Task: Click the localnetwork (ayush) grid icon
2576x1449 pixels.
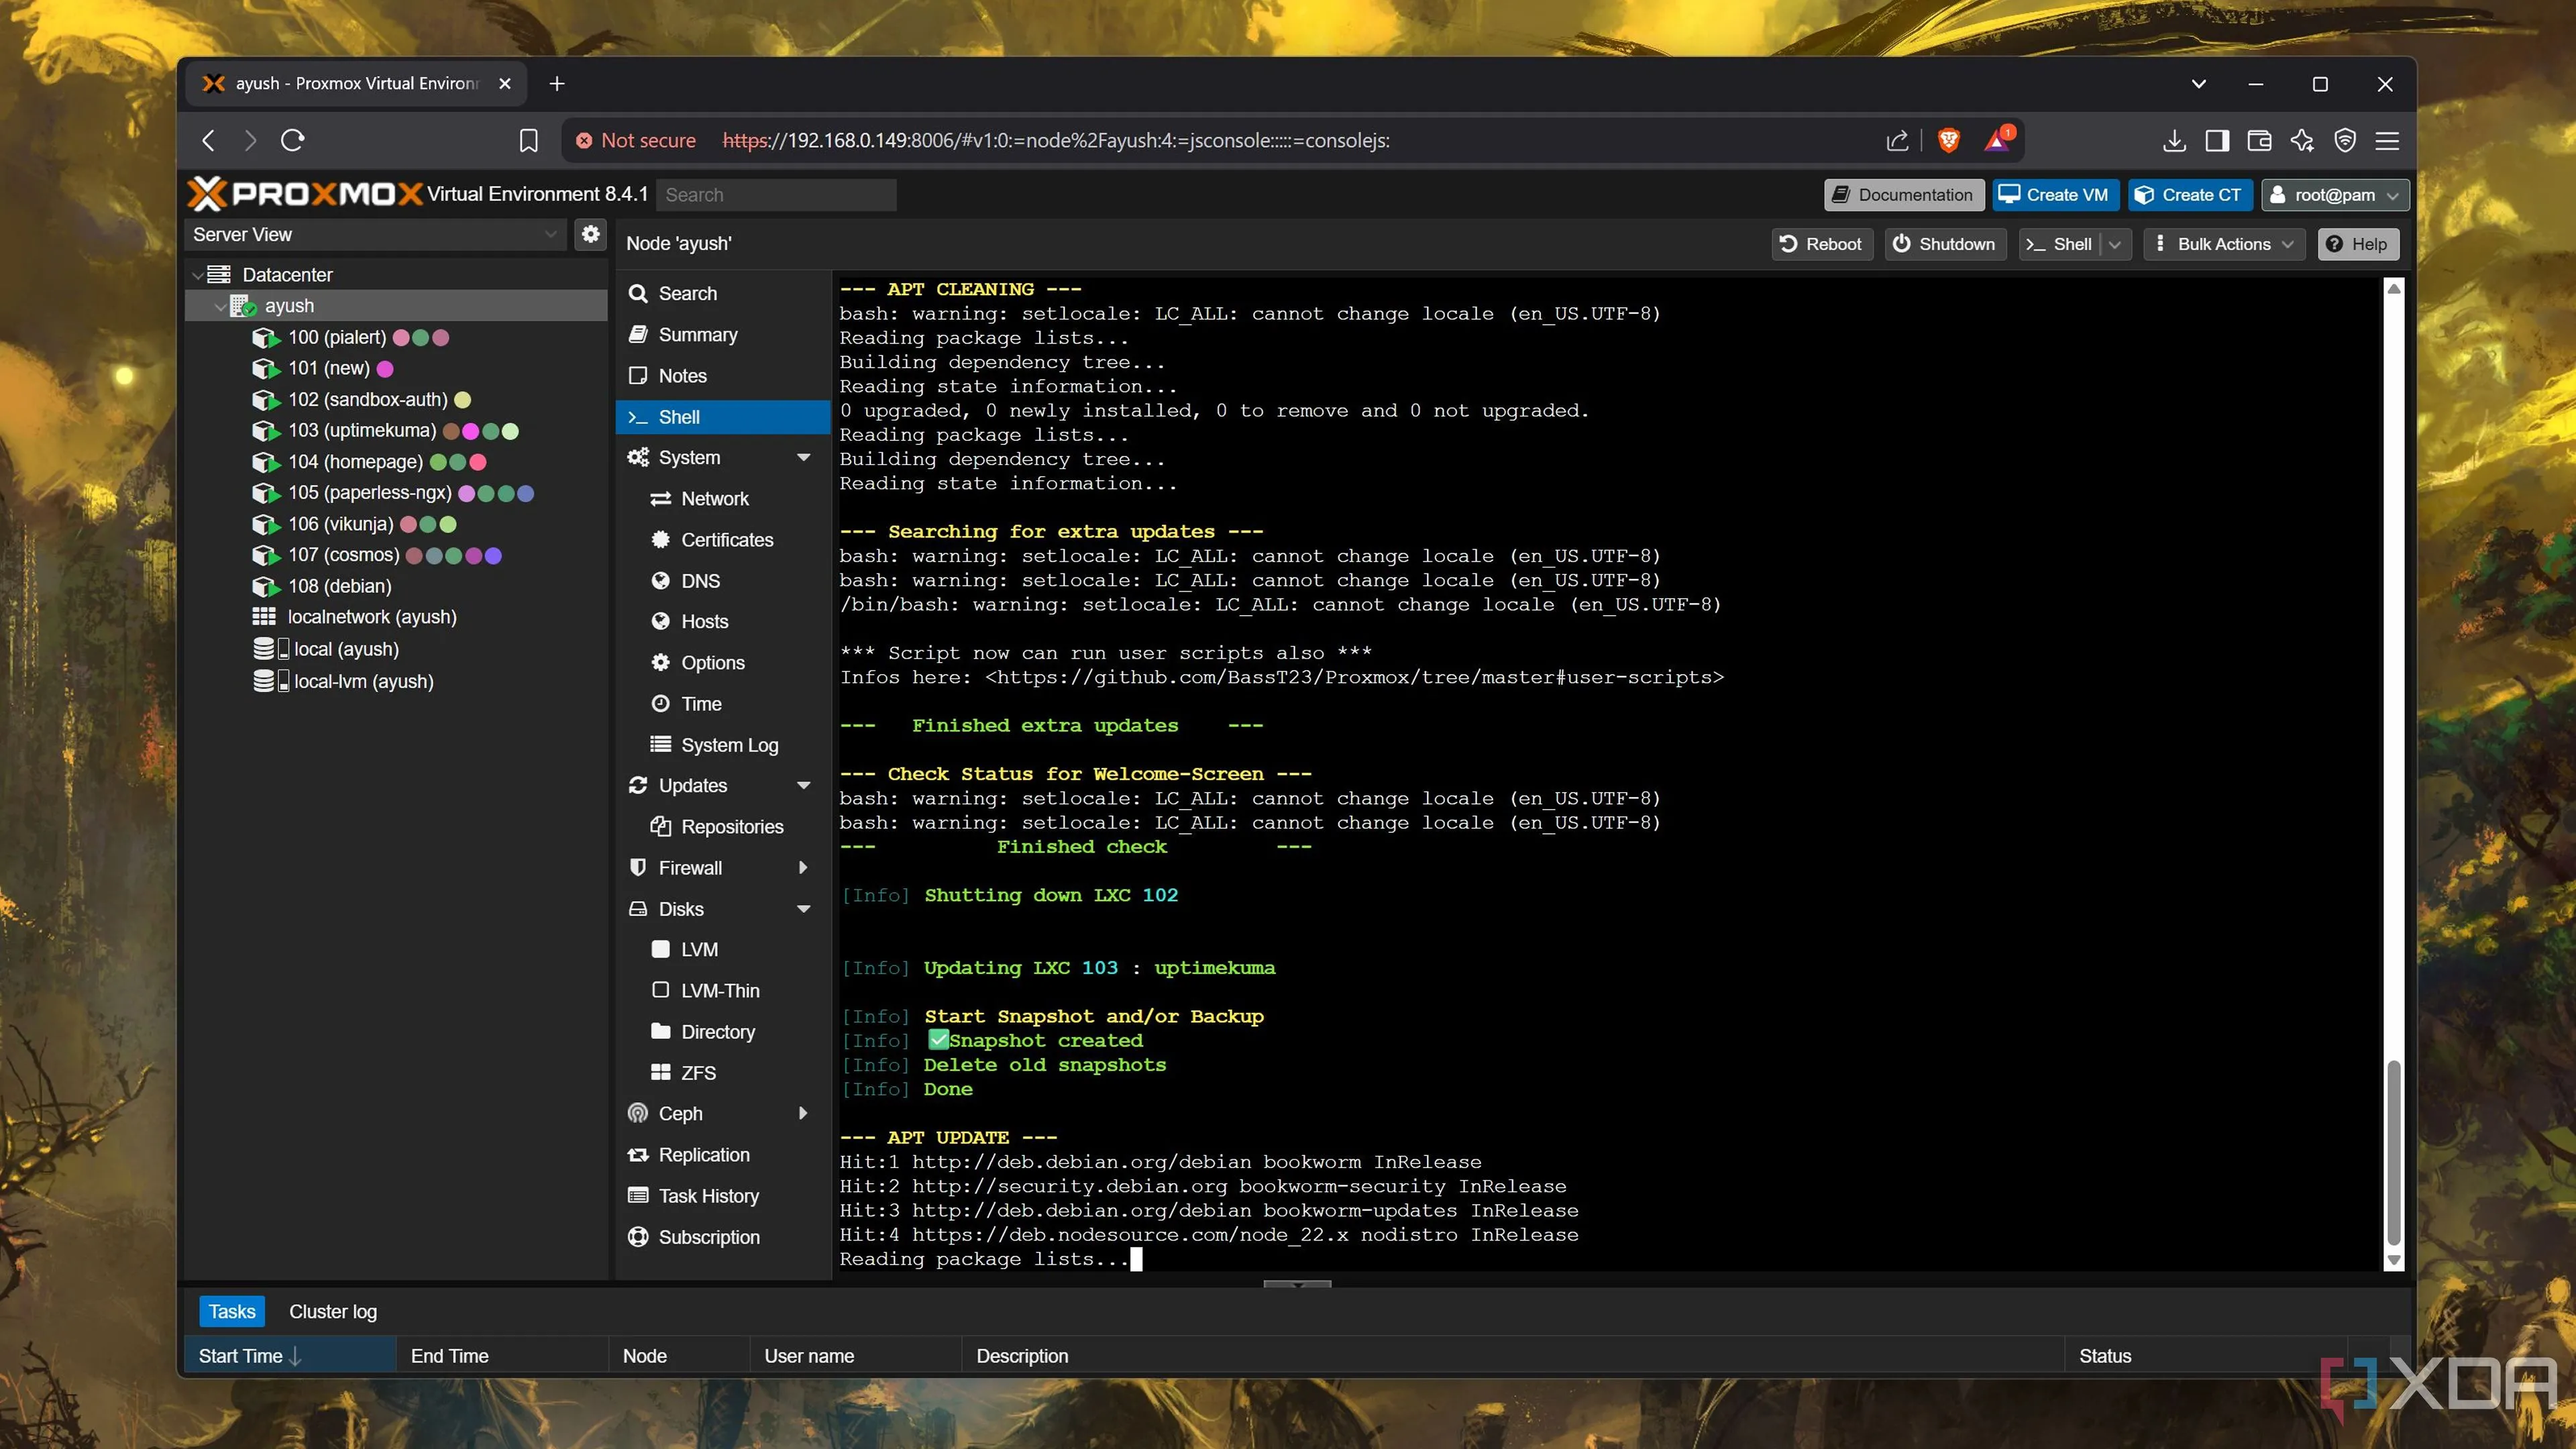Action: (x=264, y=616)
